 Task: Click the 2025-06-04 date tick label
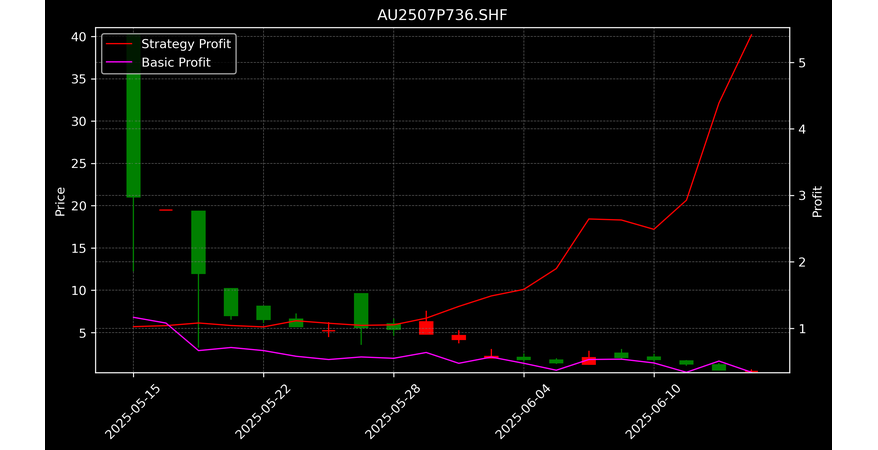(523, 412)
